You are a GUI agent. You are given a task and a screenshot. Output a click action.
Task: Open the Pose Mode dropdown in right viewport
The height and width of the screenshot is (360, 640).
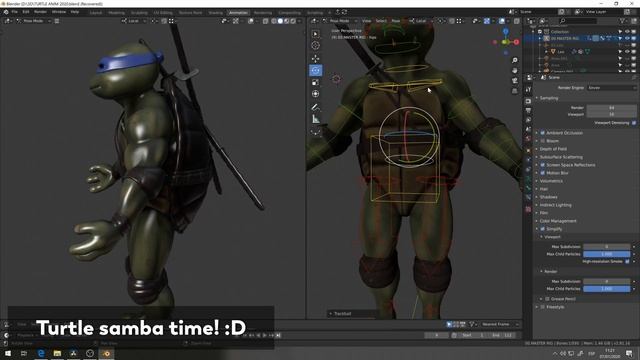click(339, 21)
